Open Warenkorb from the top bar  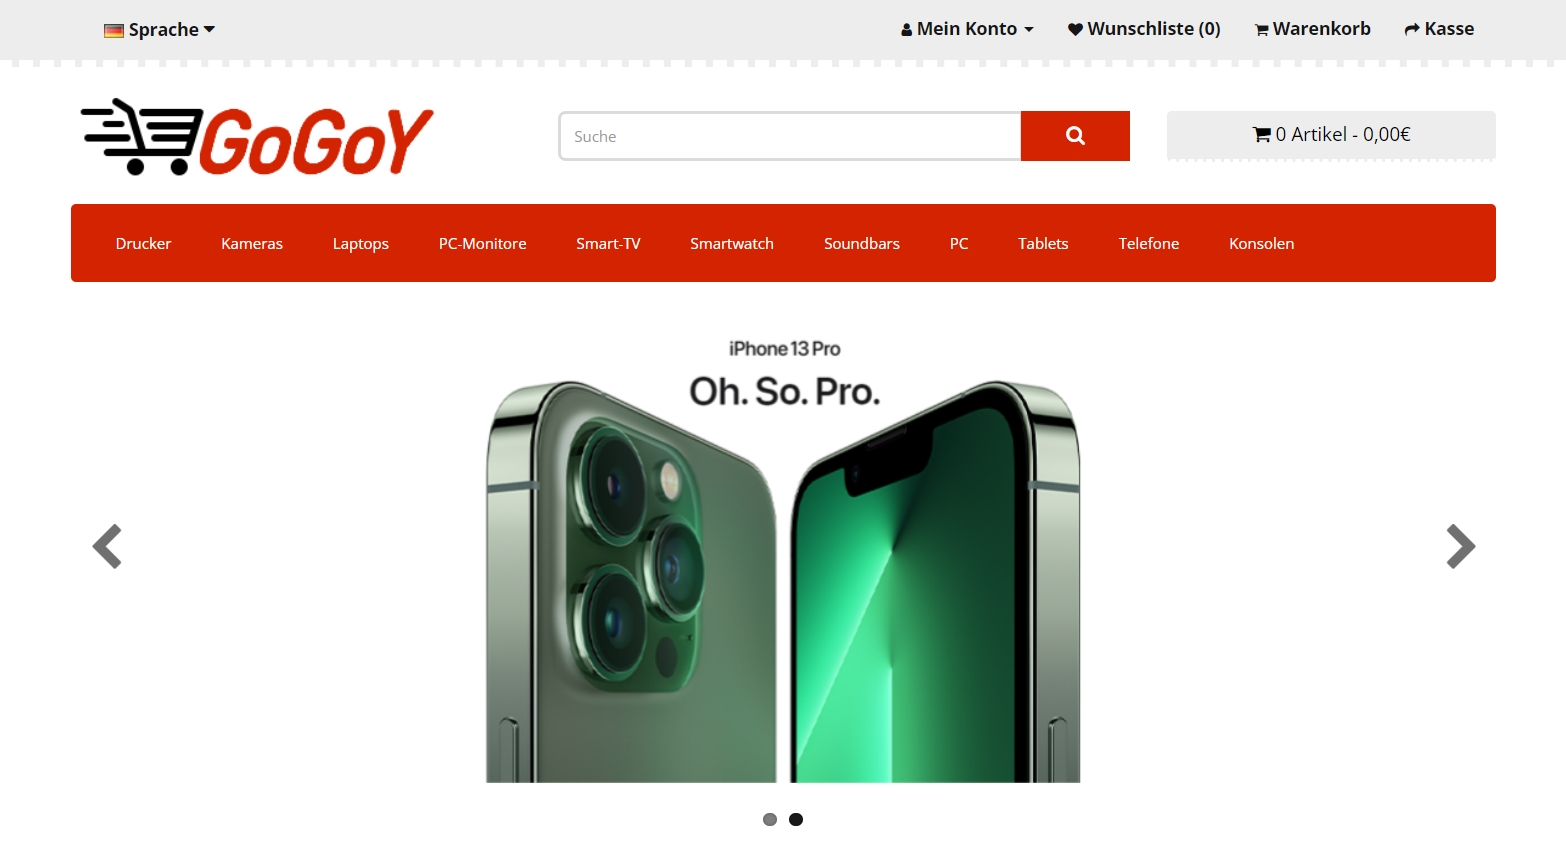[x=1312, y=29]
